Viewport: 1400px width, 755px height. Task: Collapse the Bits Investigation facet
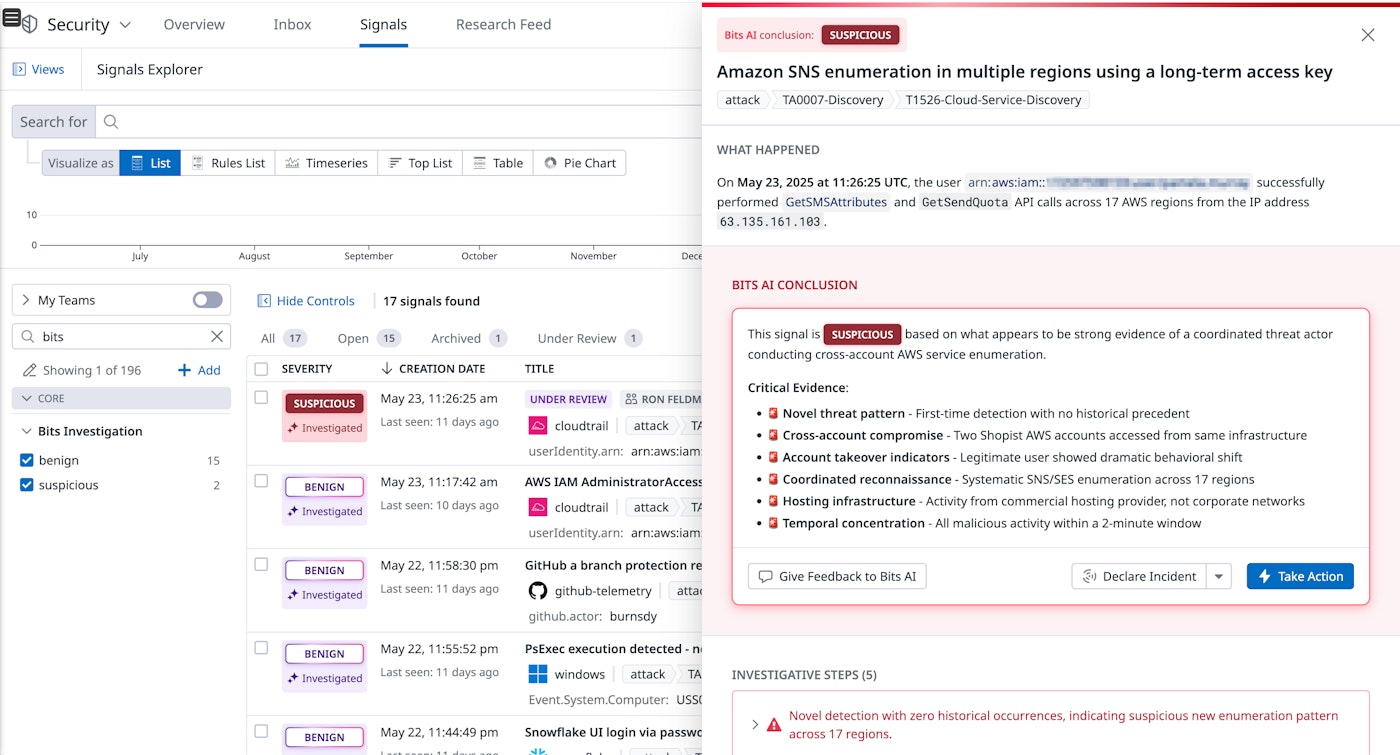(26, 431)
